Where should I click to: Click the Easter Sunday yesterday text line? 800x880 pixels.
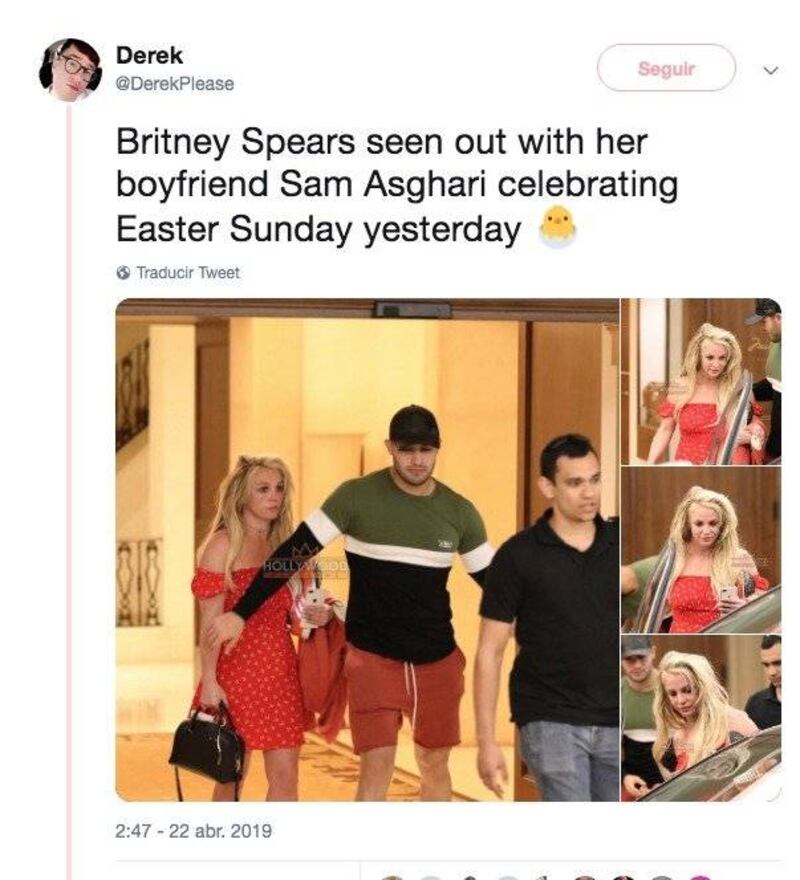point(319,229)
